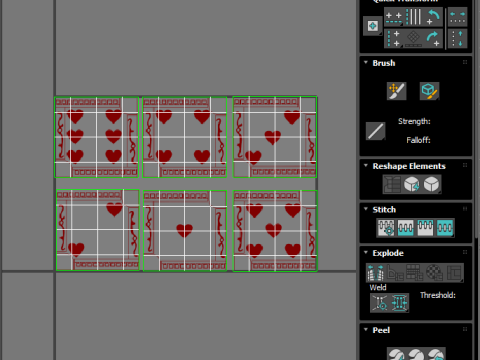This screenshot has width=480, height=360.
Task: Click Weld Selected Subobject icon
Action: point(399,303)
